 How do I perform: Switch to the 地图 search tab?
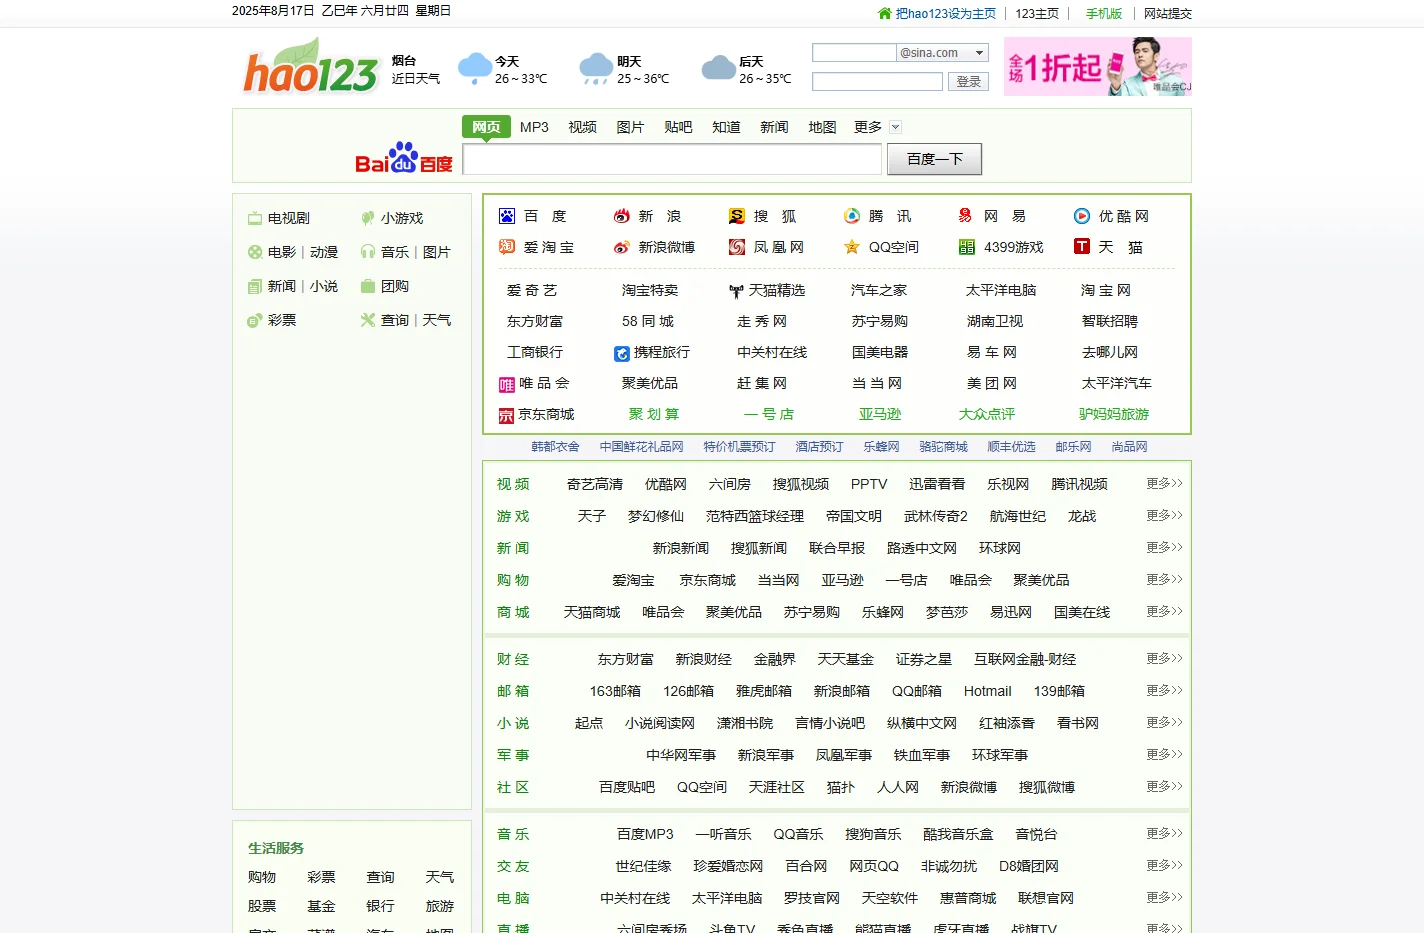(x=822, y=127)
